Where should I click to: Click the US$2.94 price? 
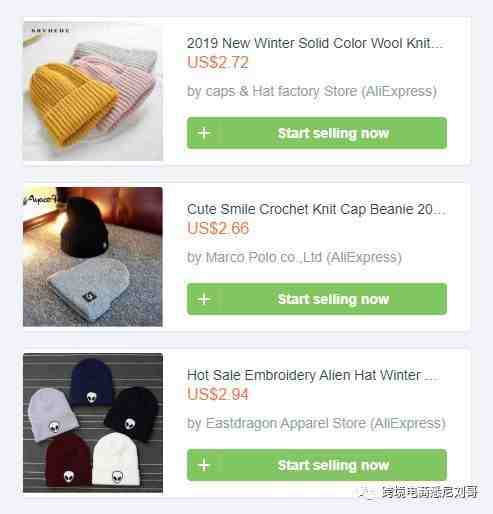(x=218, y=394)
